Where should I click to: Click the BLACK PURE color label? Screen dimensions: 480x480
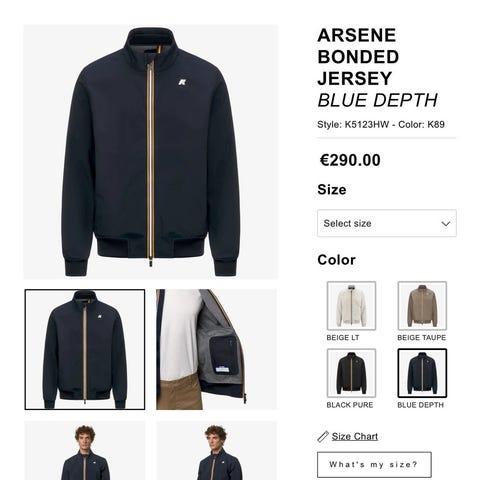click(x=350, y=405)
